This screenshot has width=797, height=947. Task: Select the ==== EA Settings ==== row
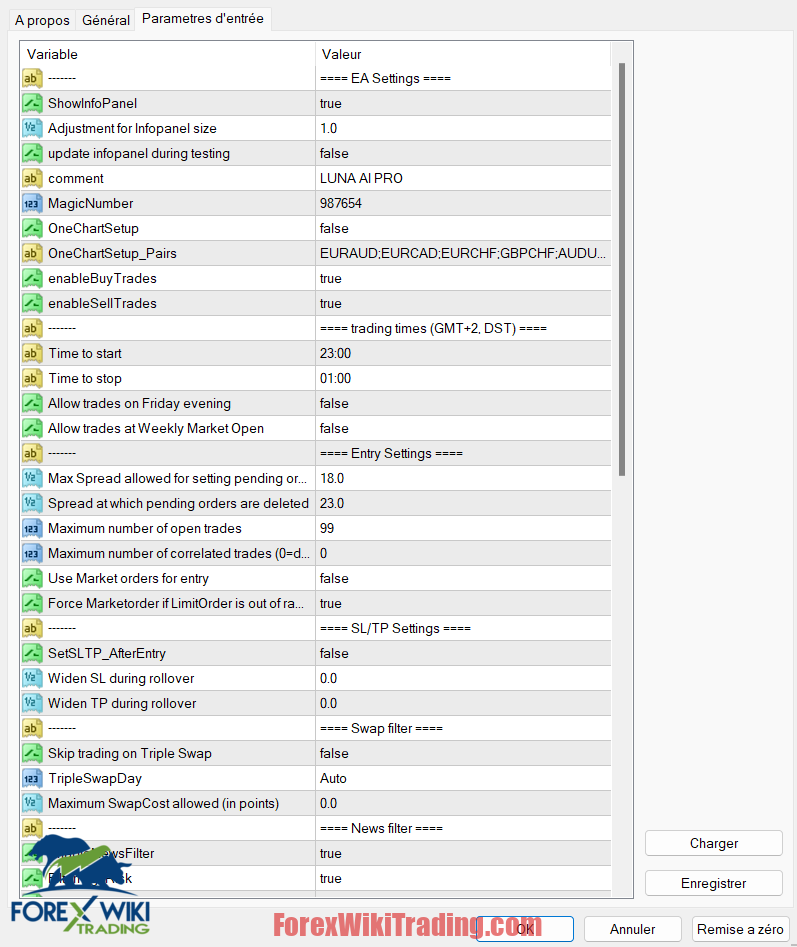[316, 79]
